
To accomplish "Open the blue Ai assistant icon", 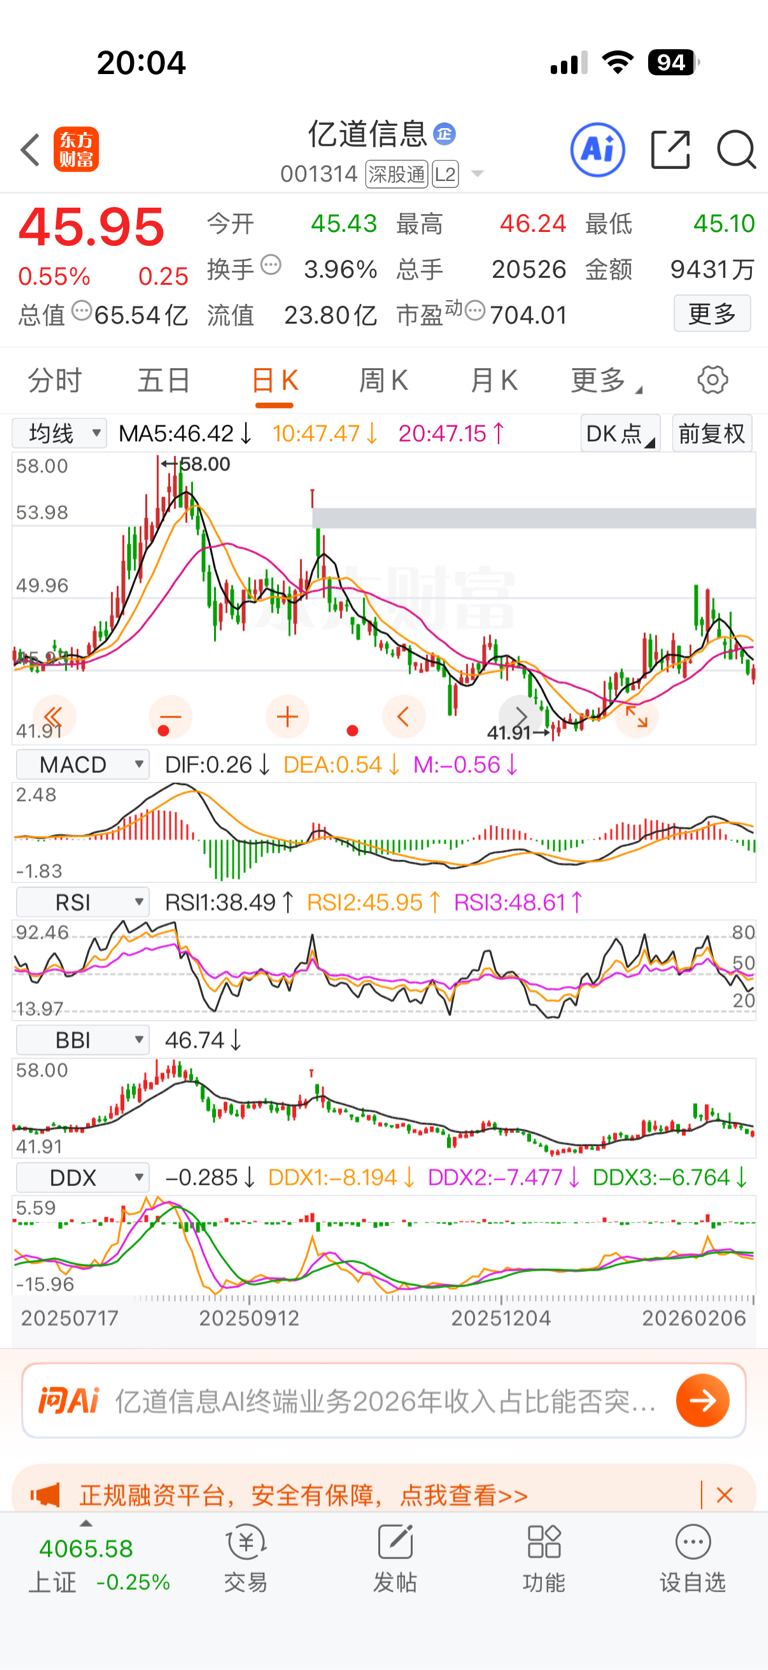I will click(x=598, y=150).
